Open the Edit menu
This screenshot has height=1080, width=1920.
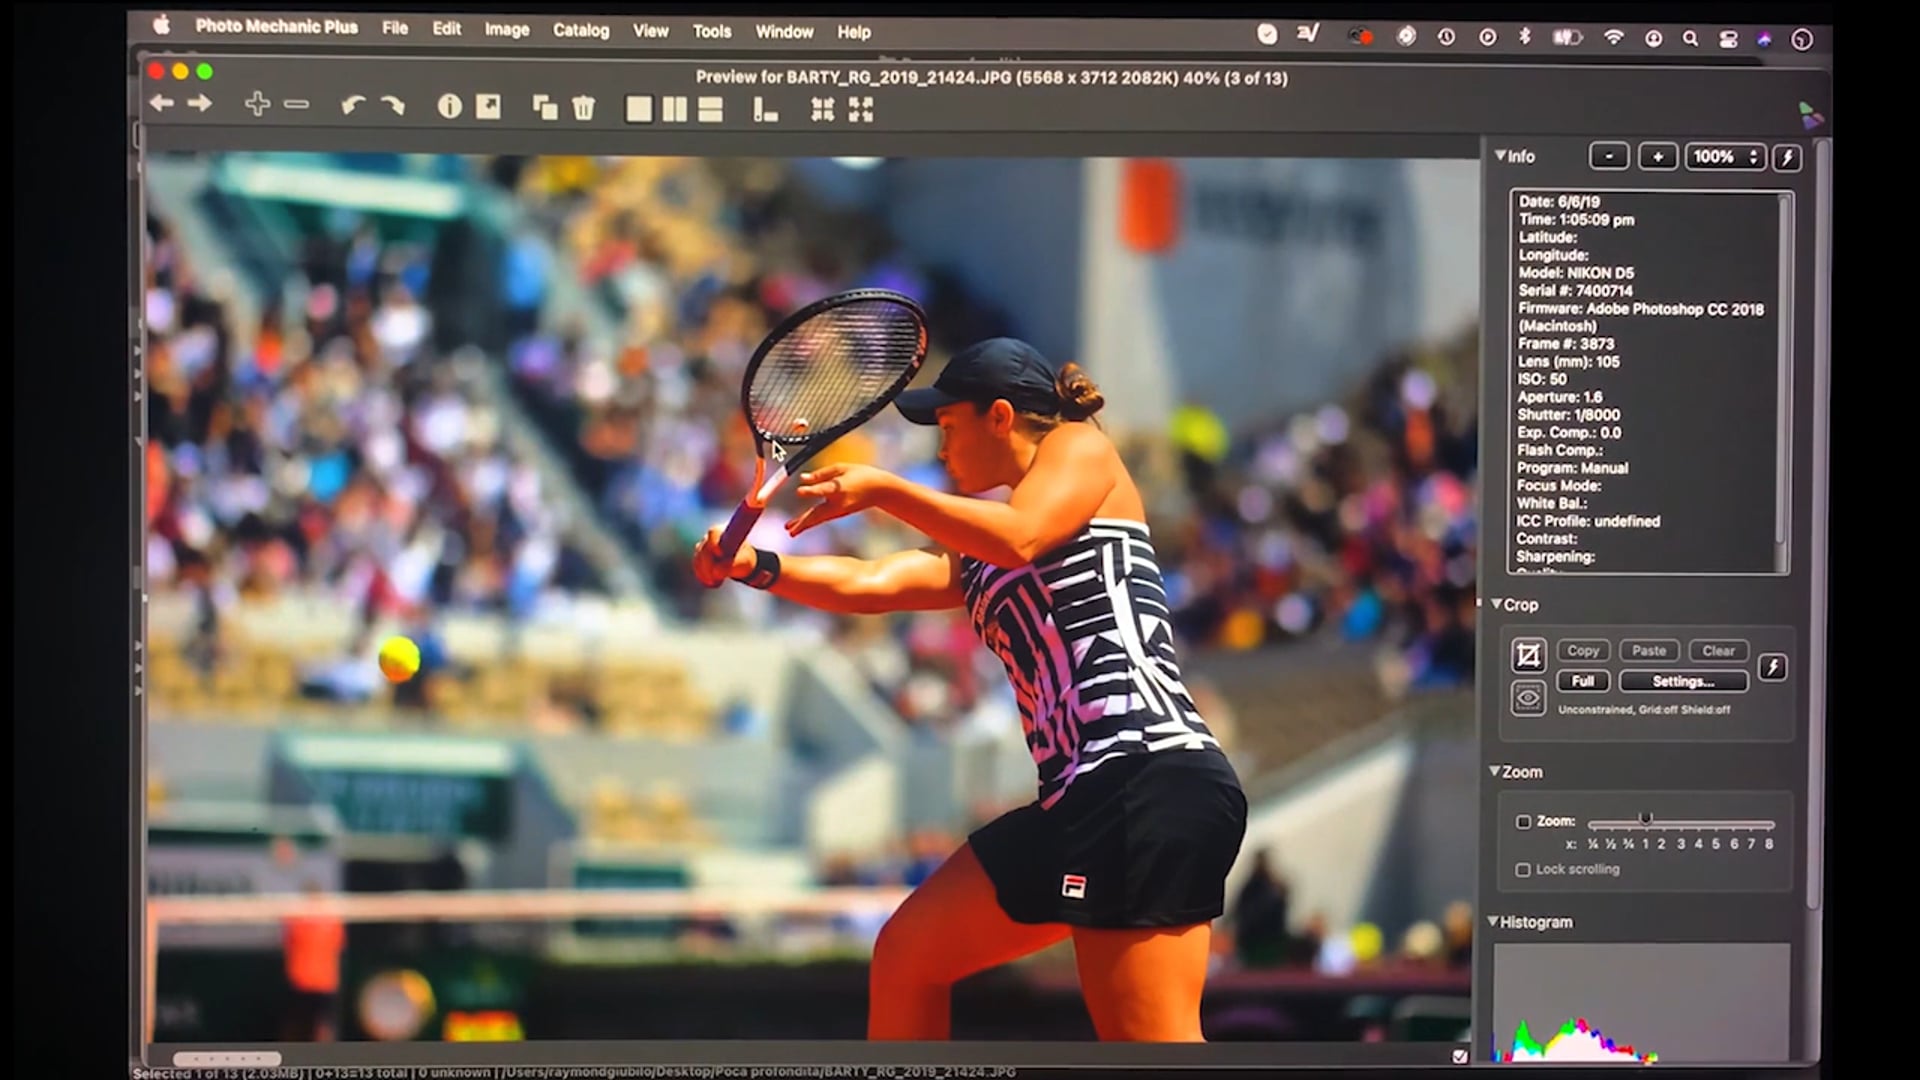point(447,29)
